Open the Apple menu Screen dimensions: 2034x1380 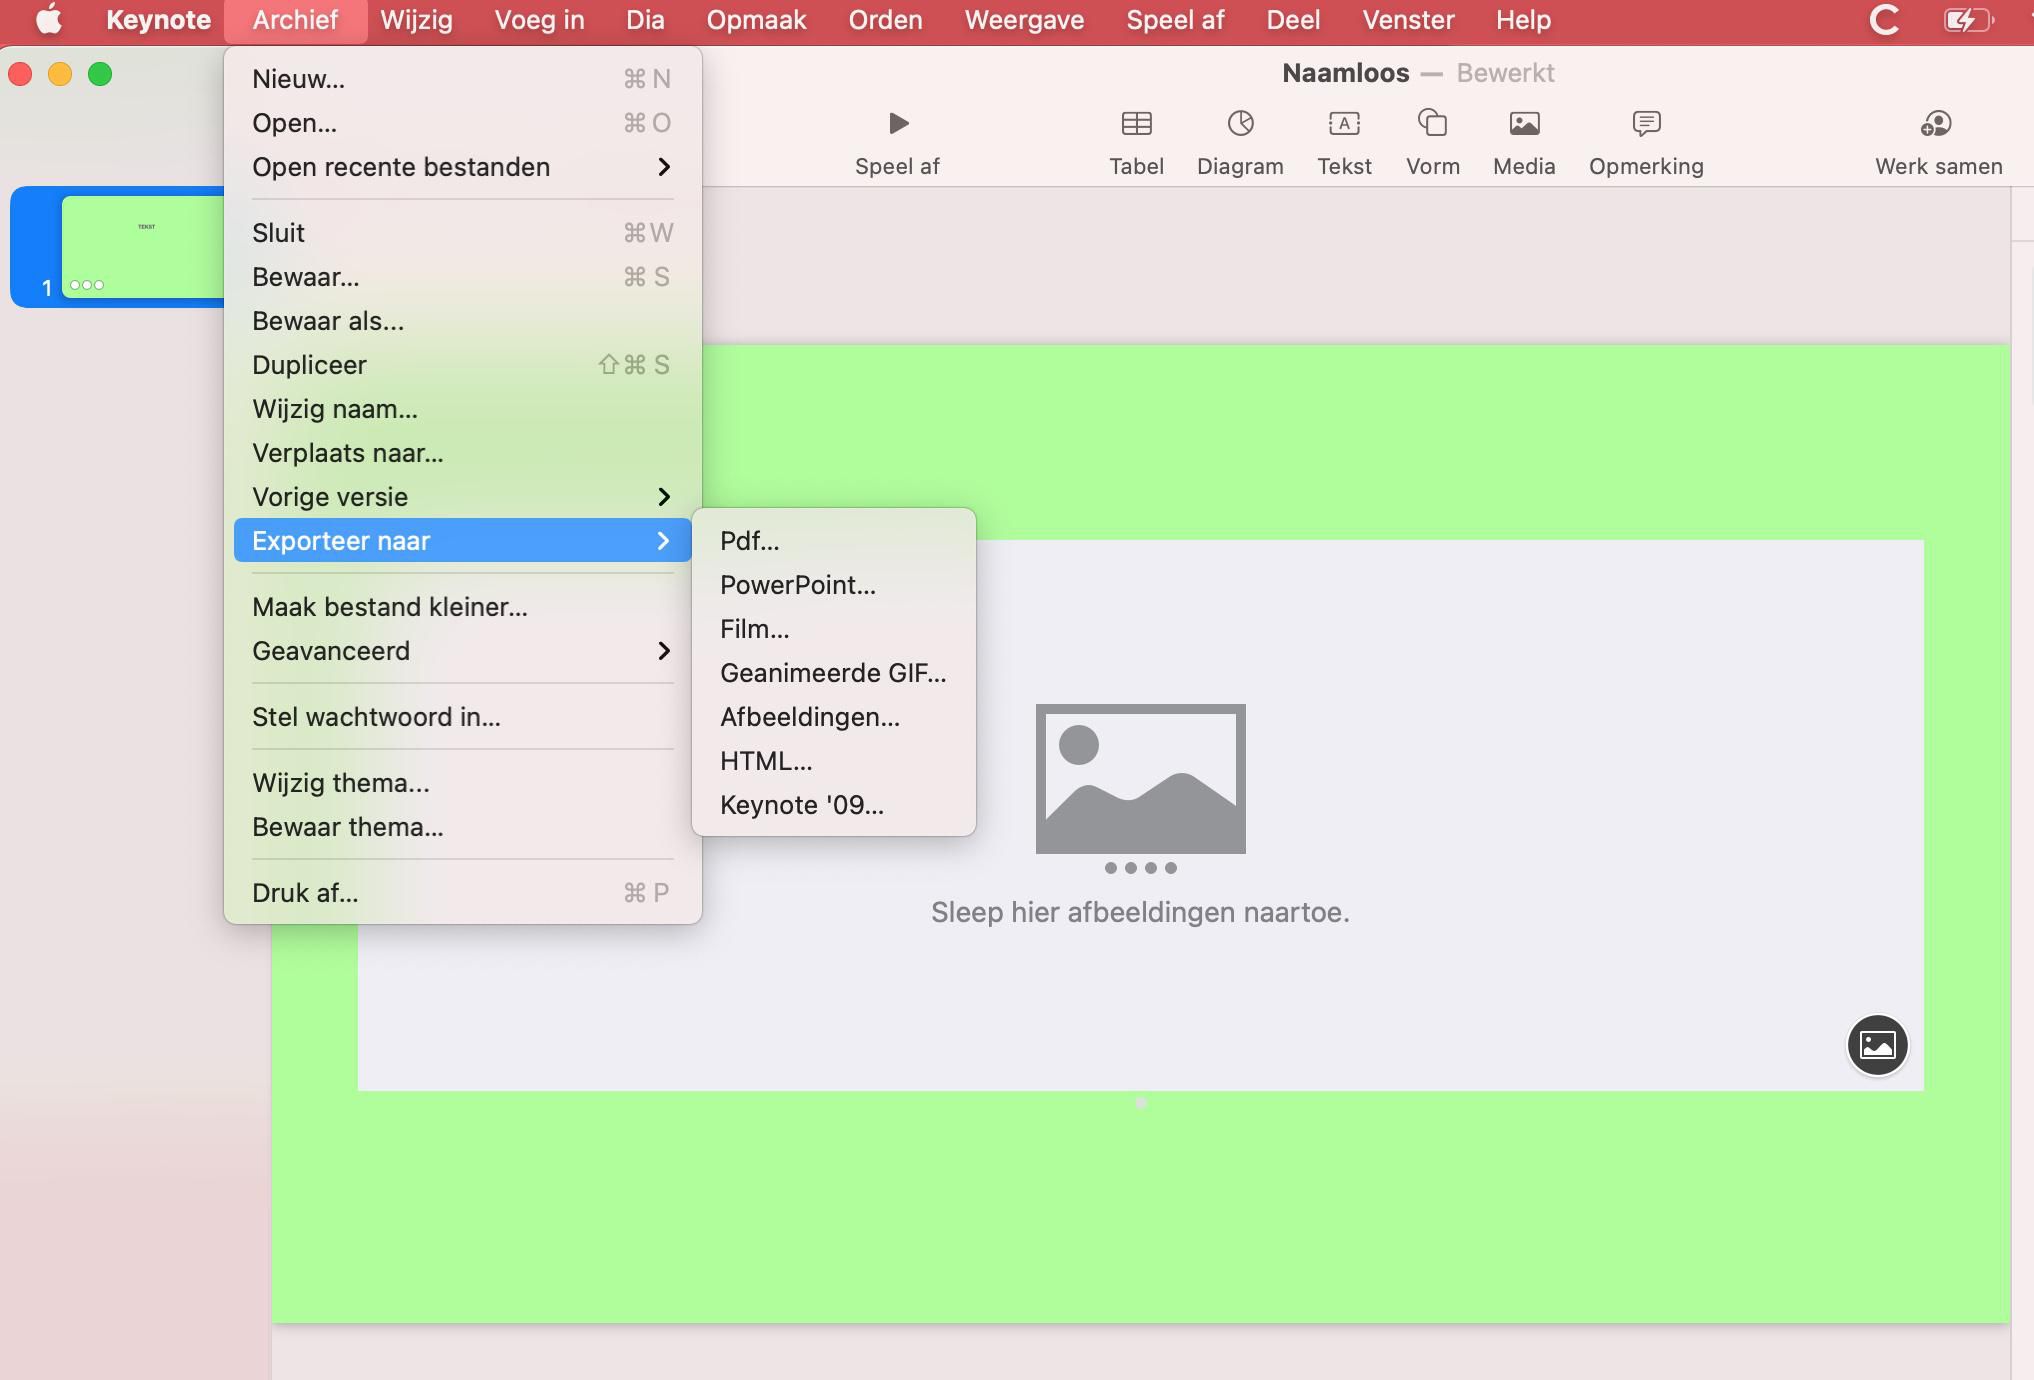click(48, 20)
